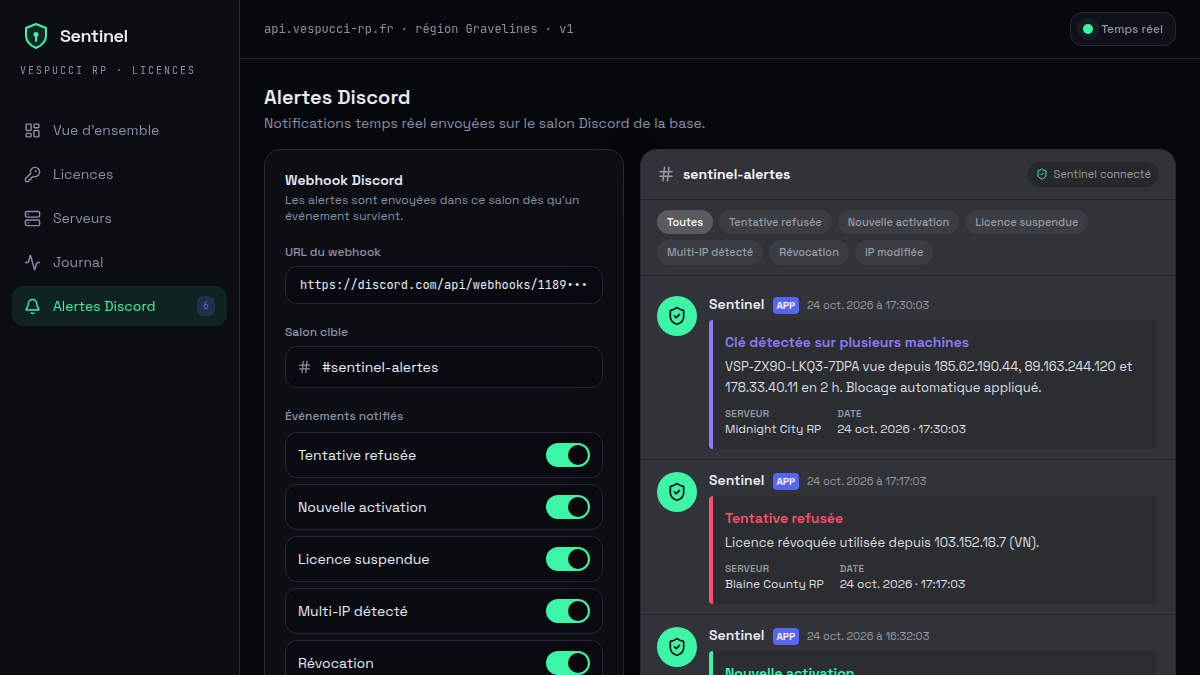Filter alerts by Révocation chip

pyautogui.click(x=809, y=252)
